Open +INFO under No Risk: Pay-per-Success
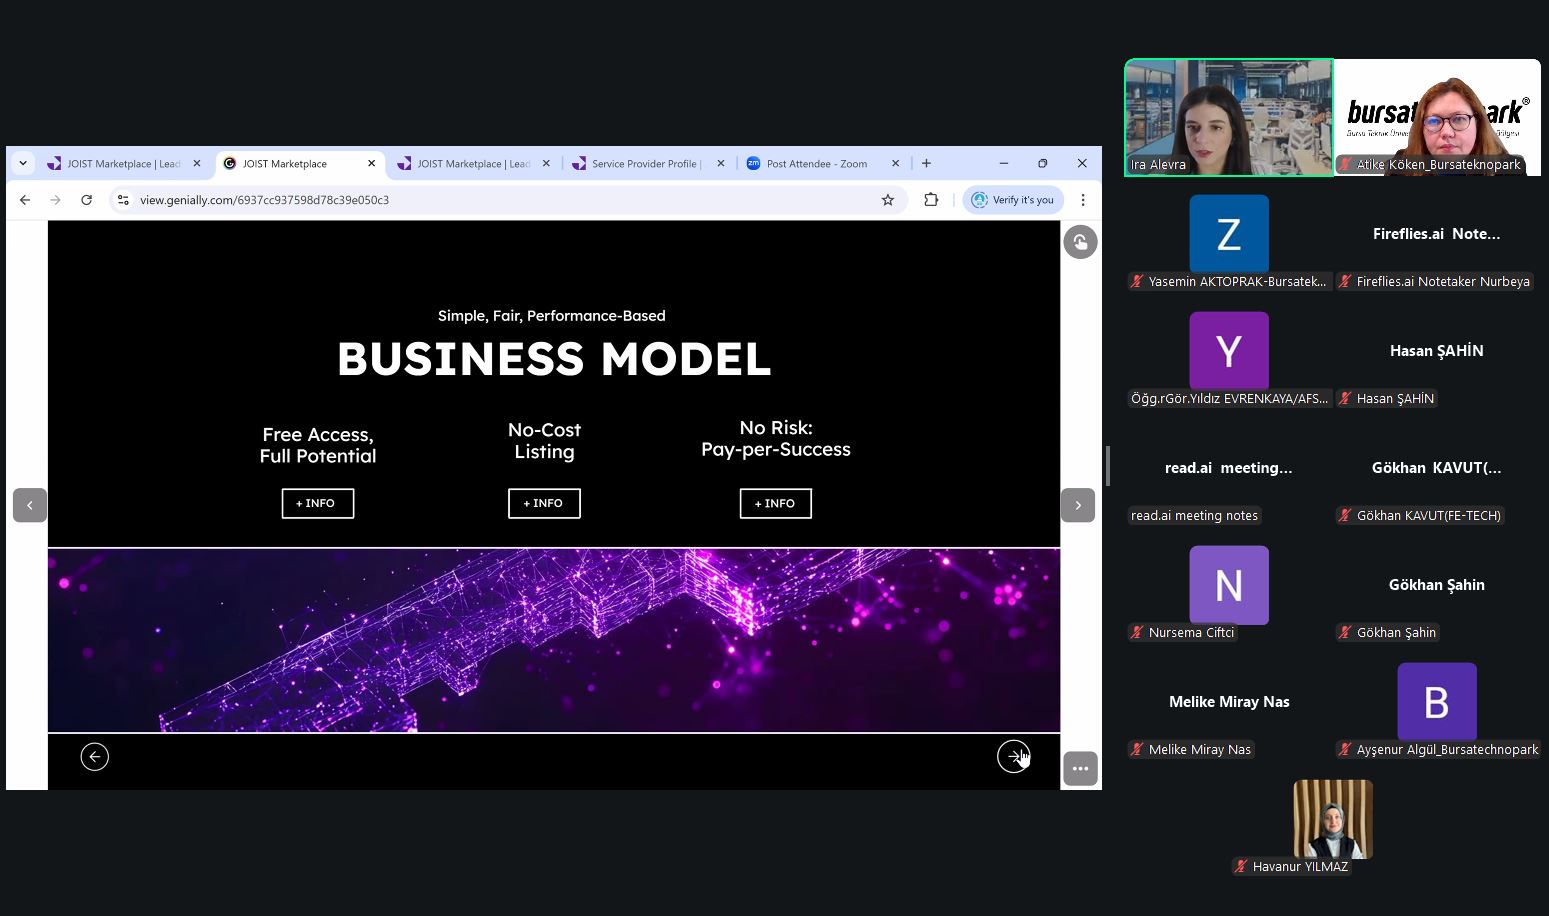 coord(775,503)
